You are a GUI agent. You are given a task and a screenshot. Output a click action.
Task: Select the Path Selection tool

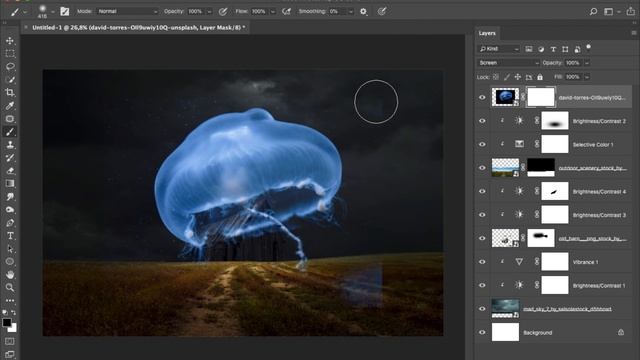tap(10, 249)
